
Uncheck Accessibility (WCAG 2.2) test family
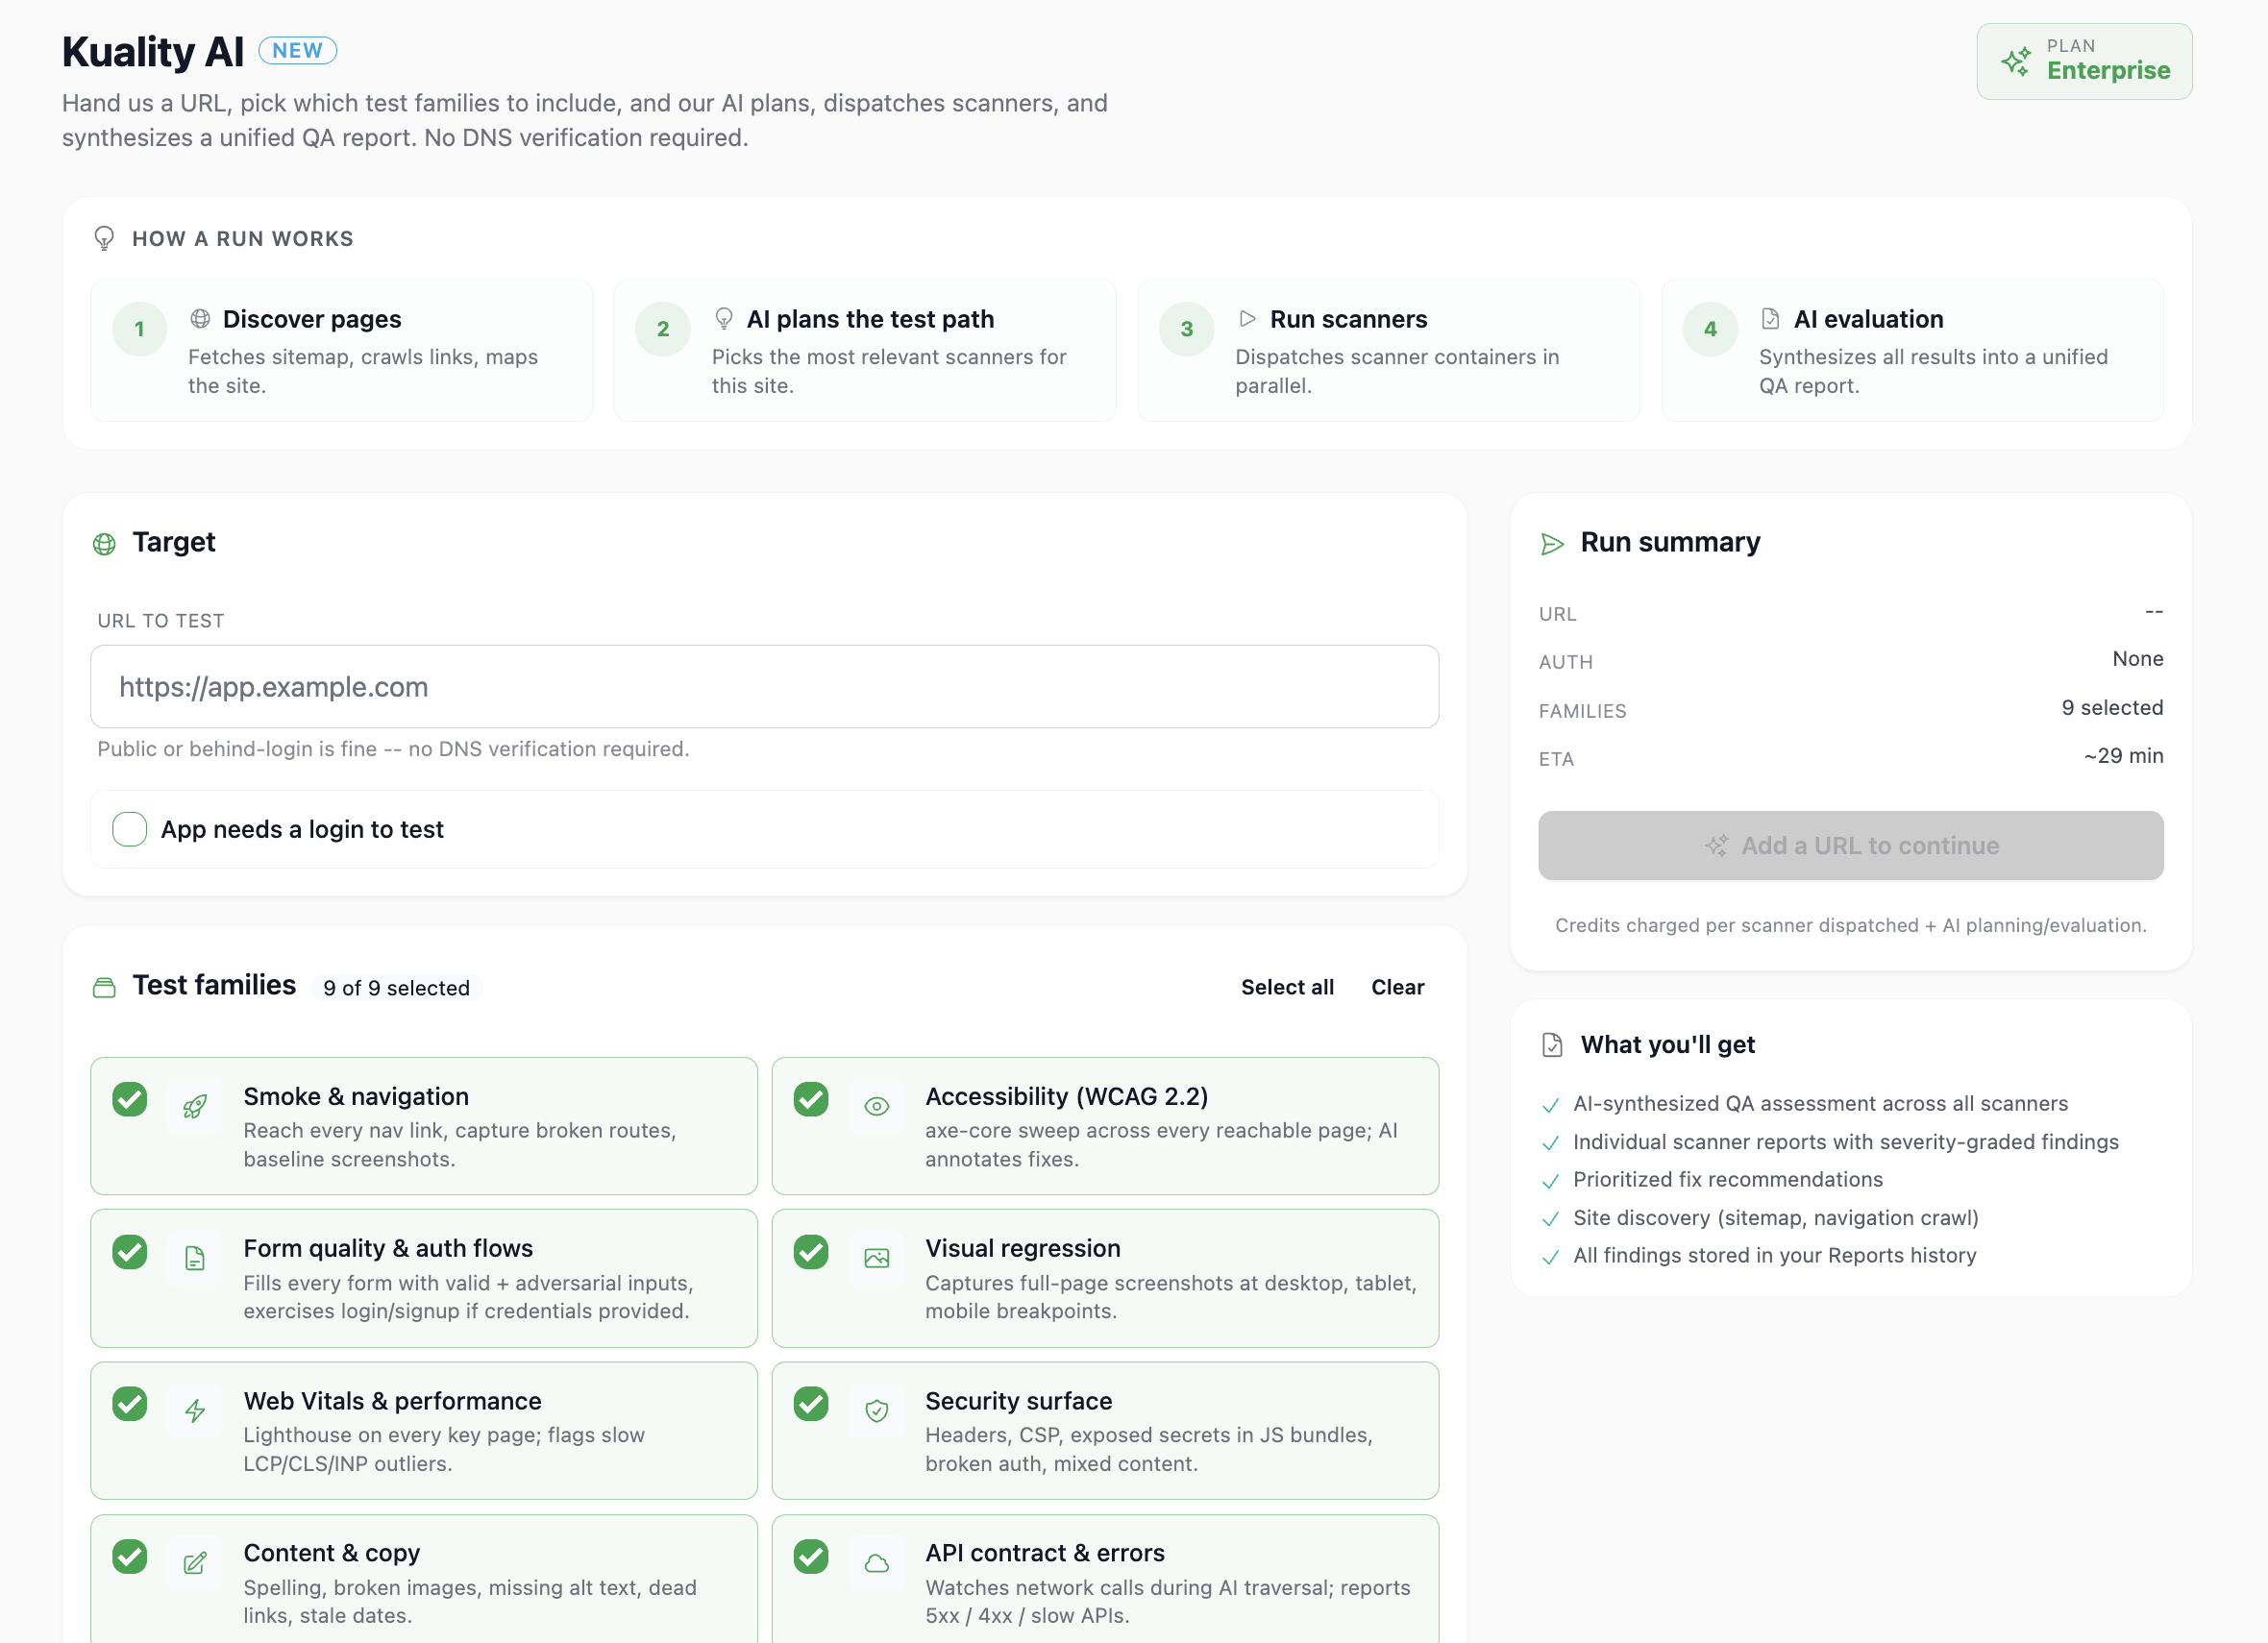click(811, 1099)
